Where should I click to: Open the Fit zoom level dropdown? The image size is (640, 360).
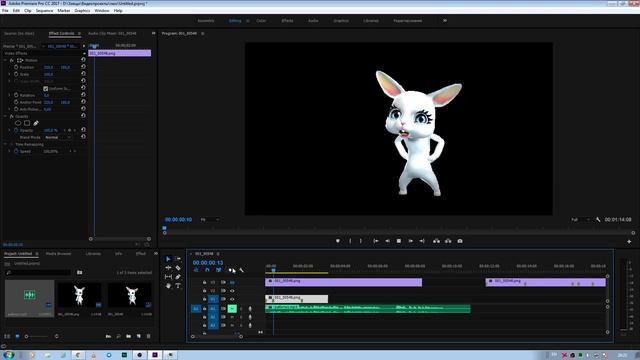click(209, 220)
